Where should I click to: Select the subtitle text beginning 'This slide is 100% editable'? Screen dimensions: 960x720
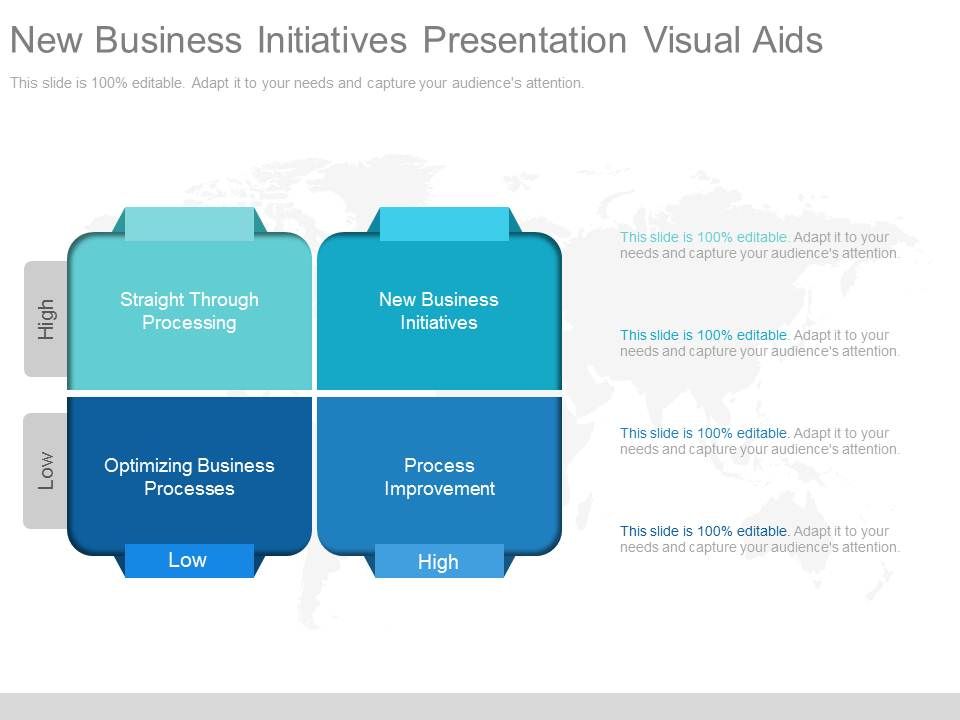(297, 83)
